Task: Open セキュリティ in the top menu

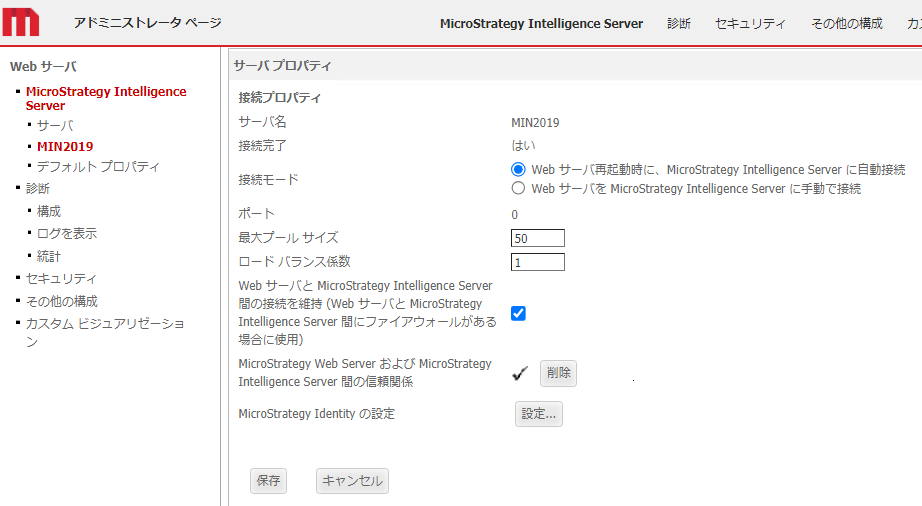Action: 750,24
